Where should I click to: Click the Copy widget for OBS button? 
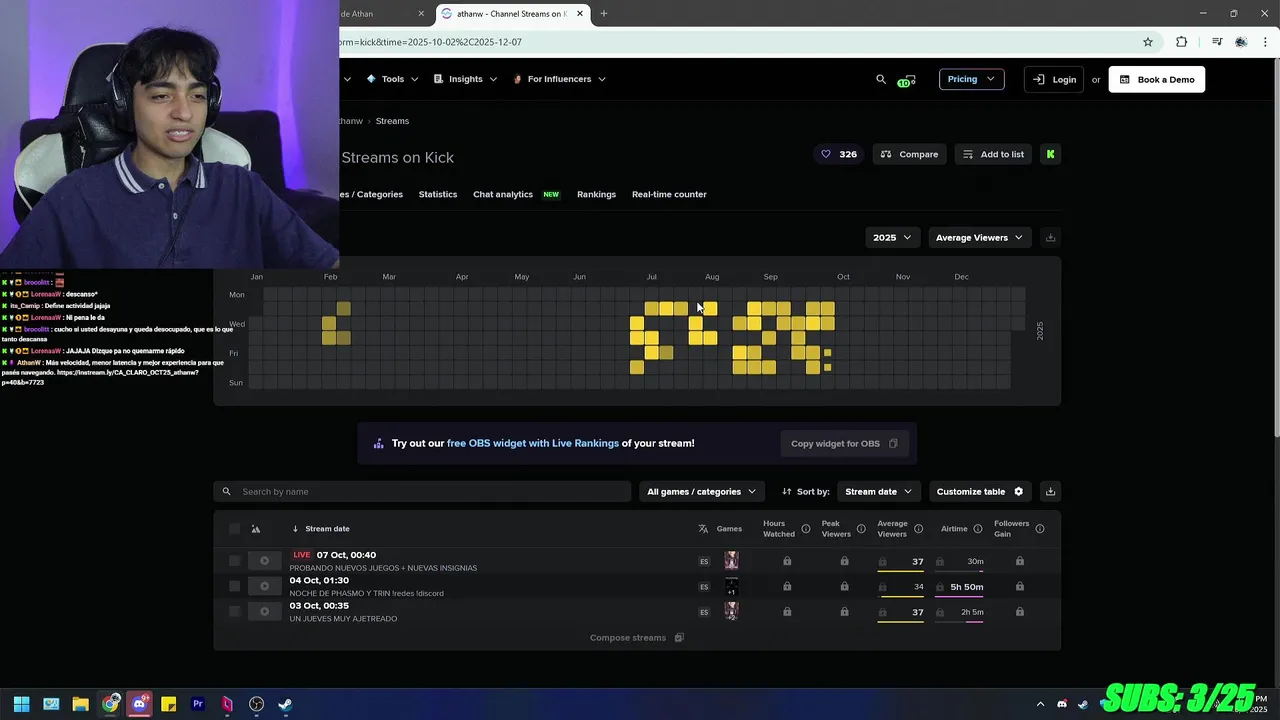[x=844, y=443]
